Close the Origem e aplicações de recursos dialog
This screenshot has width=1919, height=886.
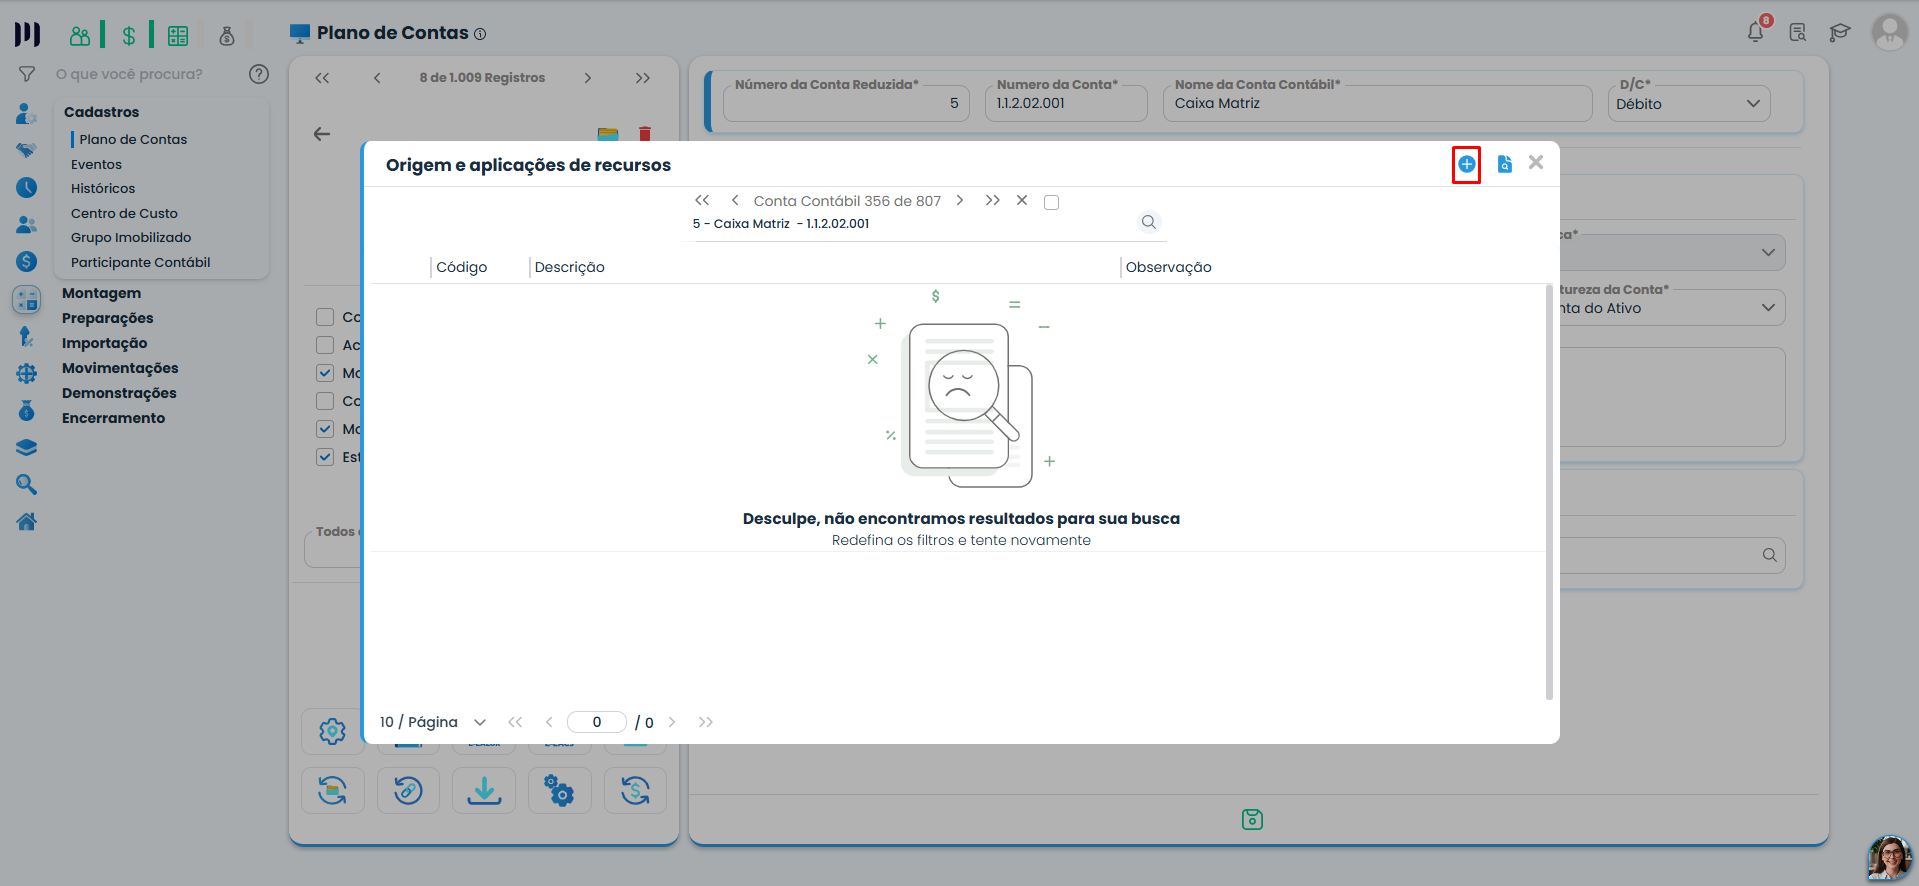tap(1536, 162)
